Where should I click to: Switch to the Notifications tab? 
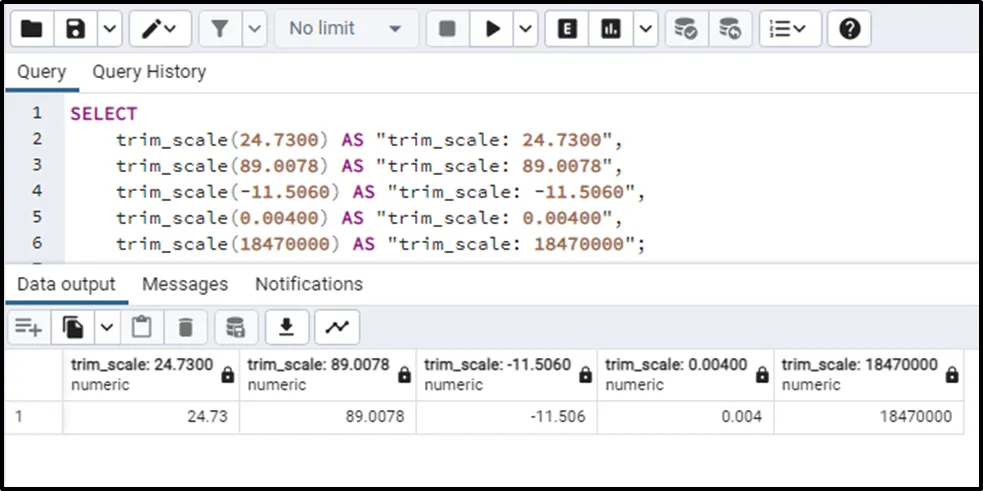[x=308, y=284]
